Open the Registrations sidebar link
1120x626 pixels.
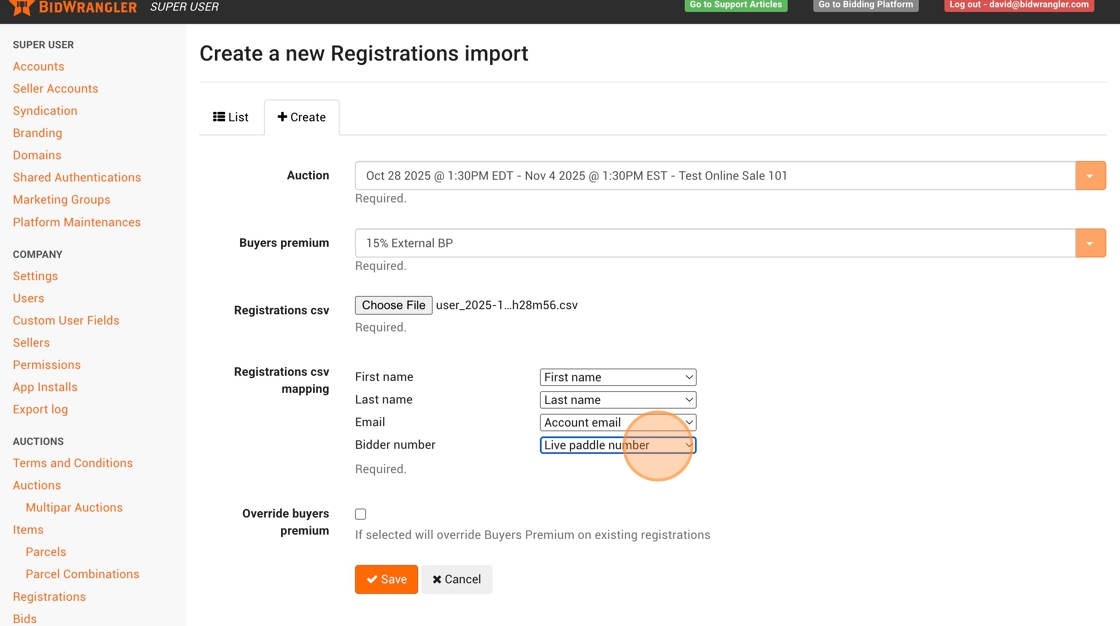[x=49, y=597]
